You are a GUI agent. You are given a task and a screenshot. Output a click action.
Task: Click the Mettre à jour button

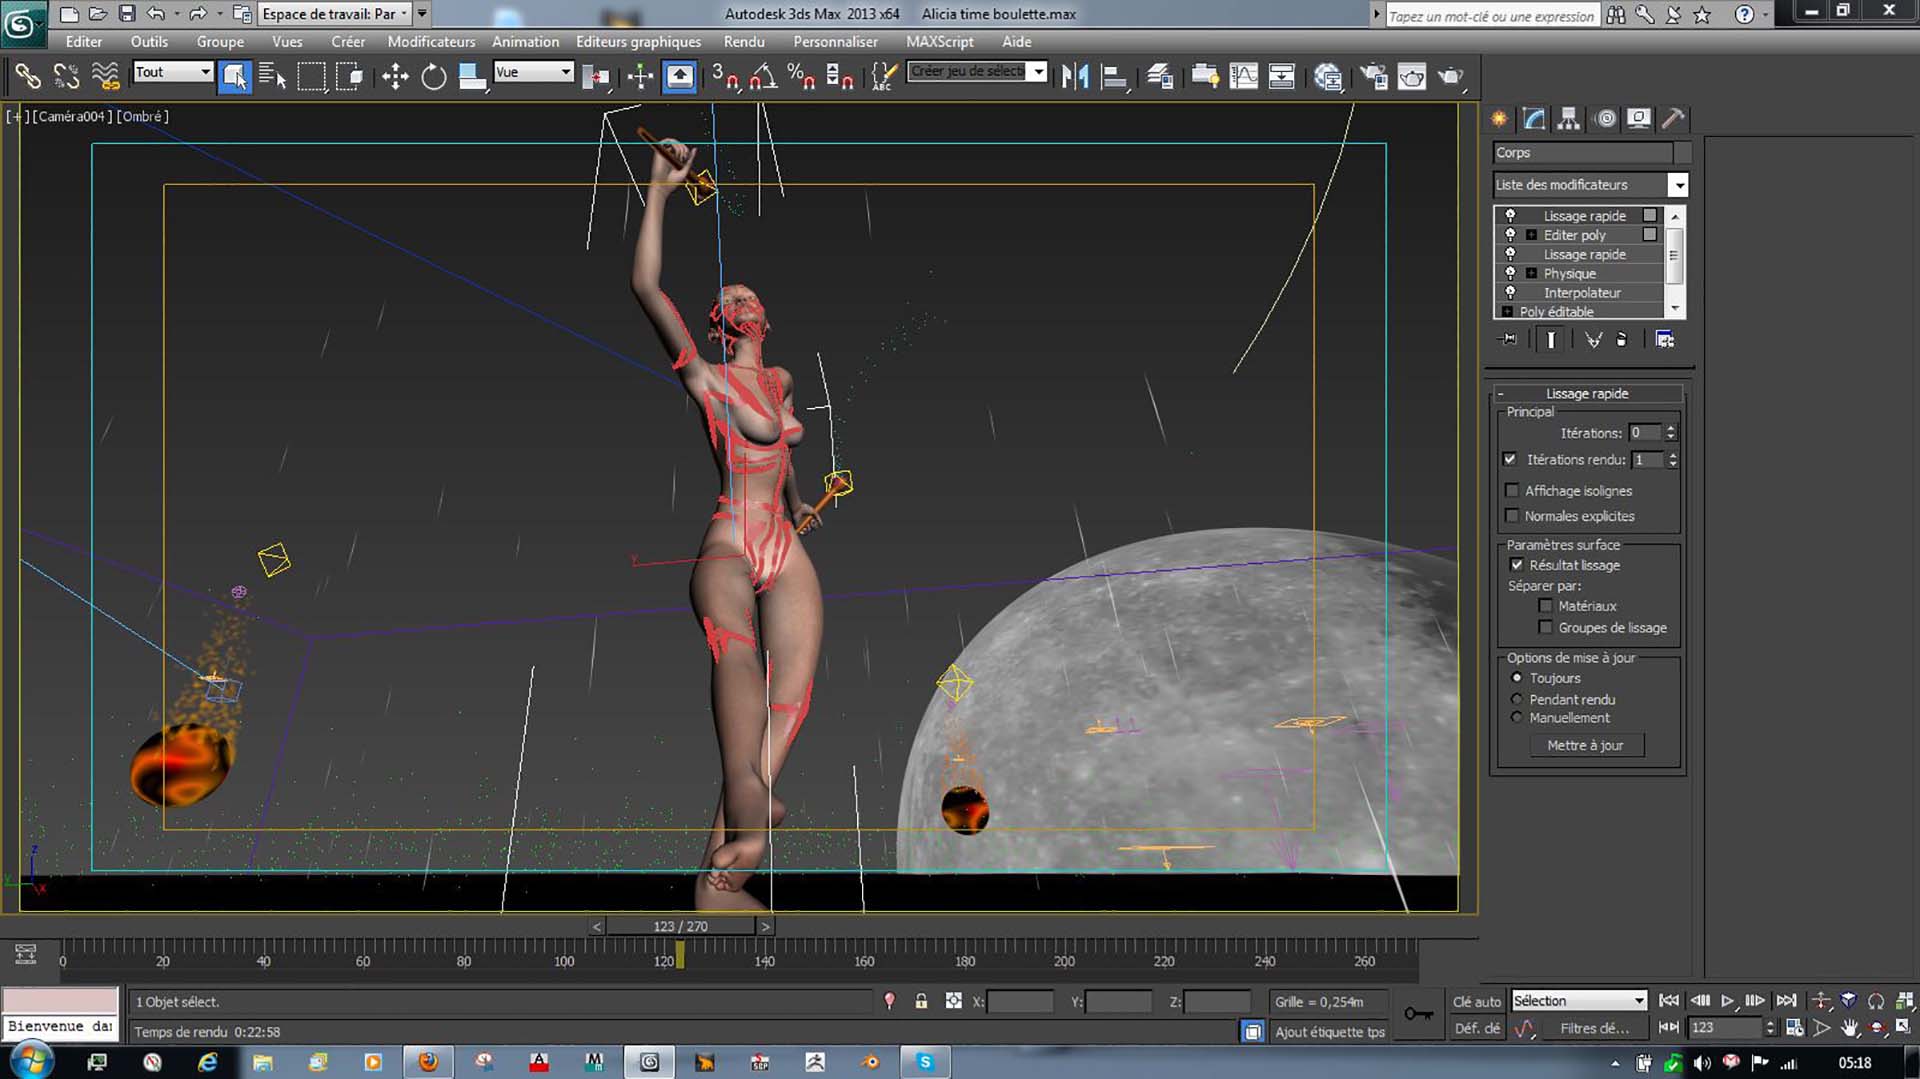coord(1585,745)
